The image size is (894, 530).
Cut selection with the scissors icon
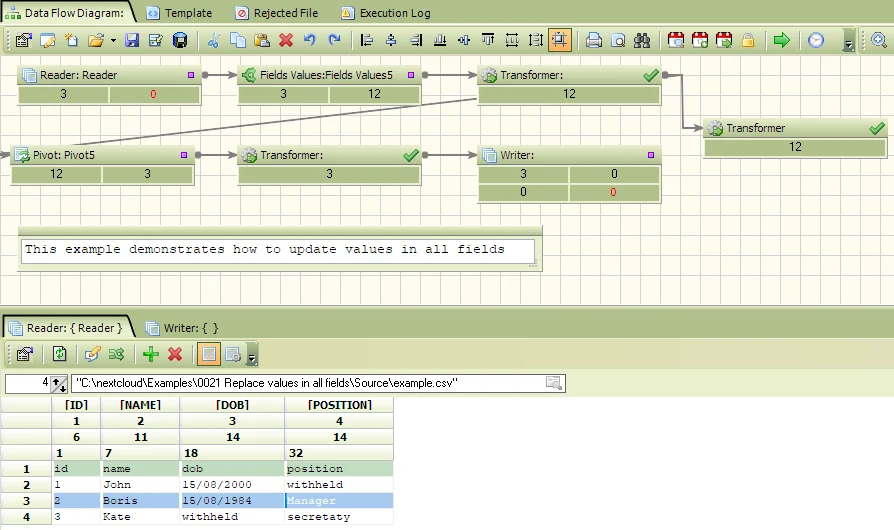[214, 40]
